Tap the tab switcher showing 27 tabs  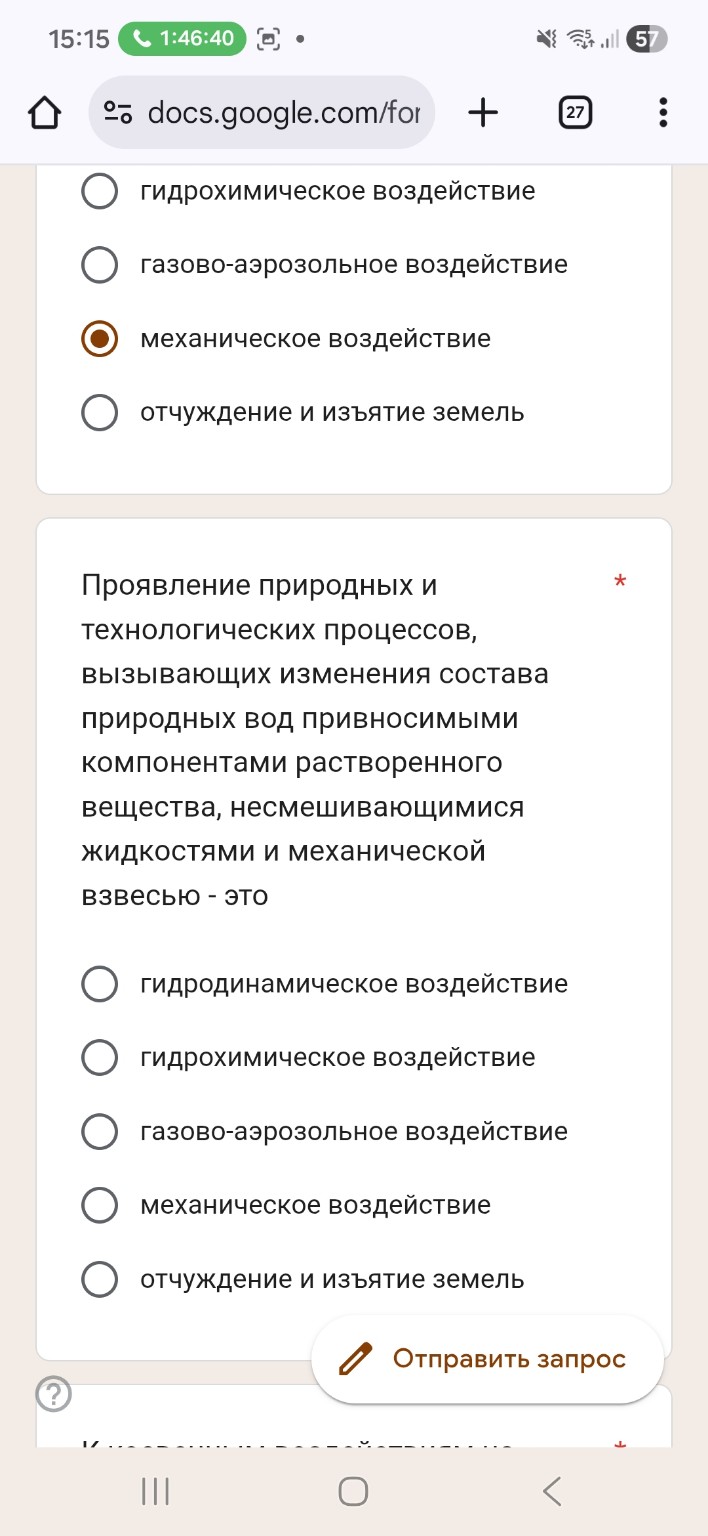click(x=575, y=112)
